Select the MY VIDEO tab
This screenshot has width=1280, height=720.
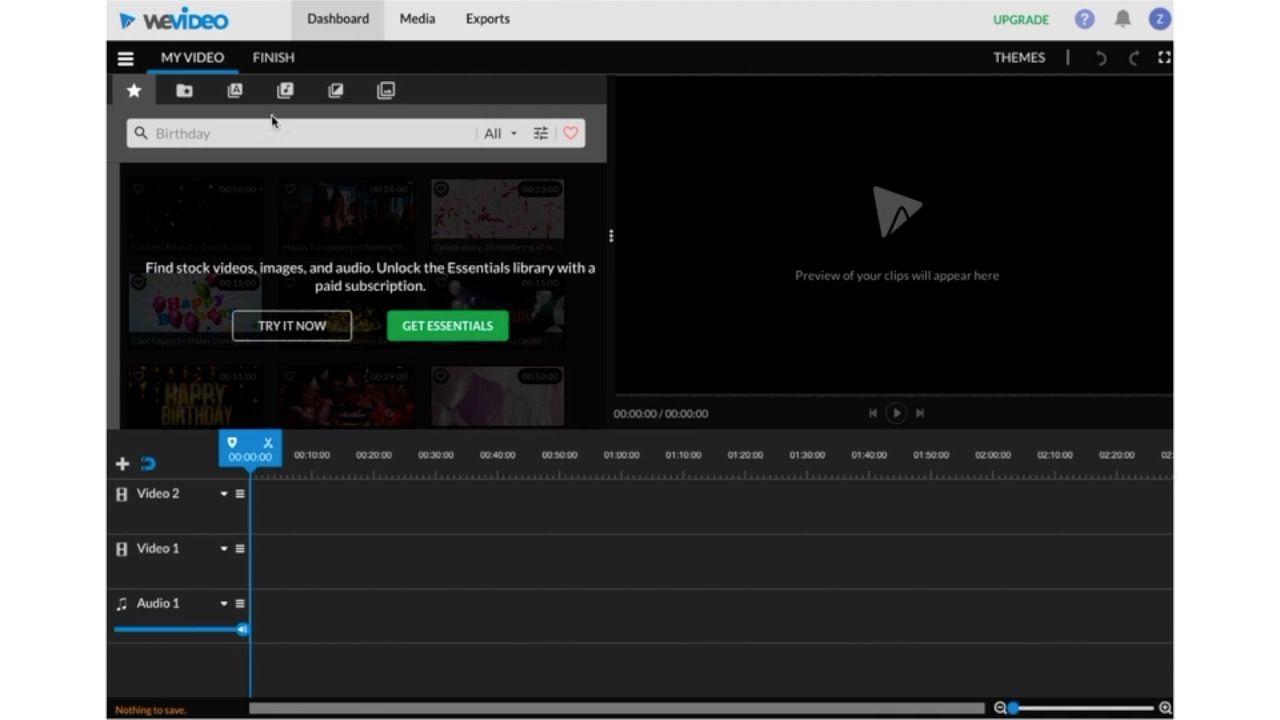coord(192,58)
